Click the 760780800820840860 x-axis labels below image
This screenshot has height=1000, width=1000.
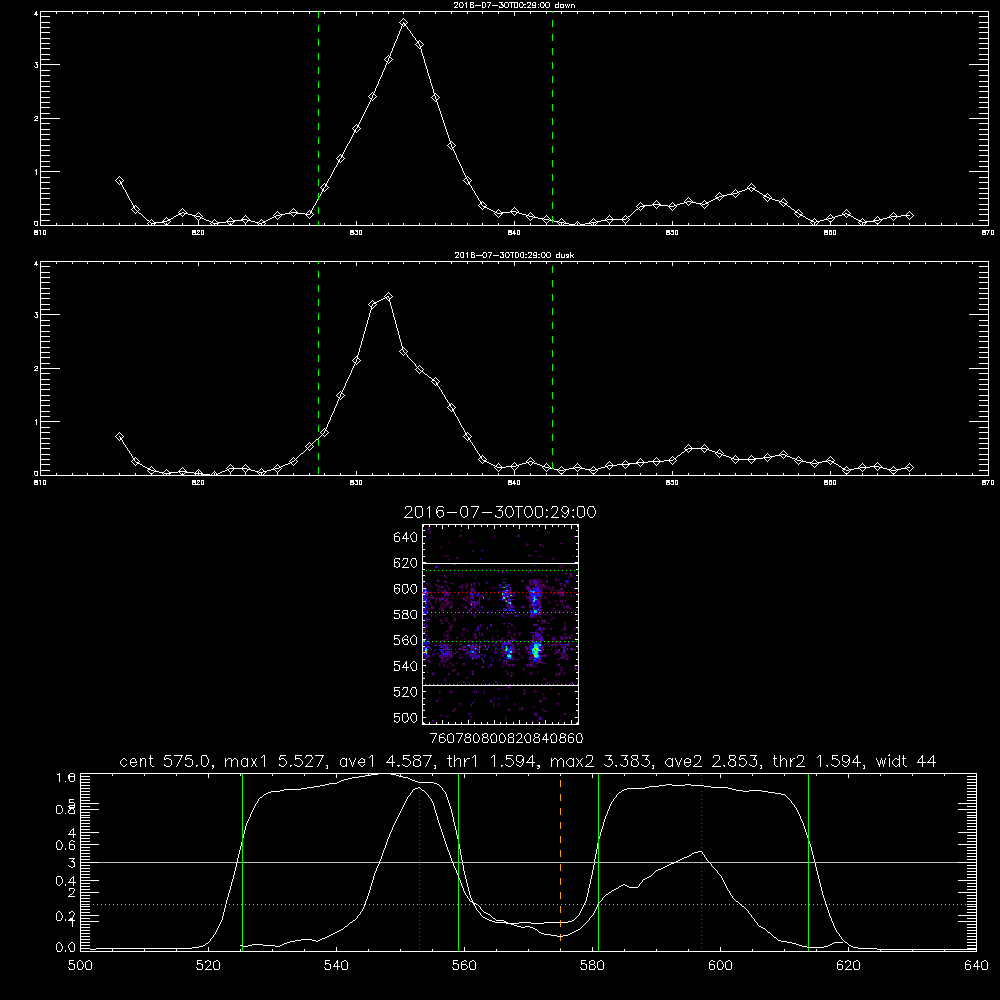[x=506, y=739]
